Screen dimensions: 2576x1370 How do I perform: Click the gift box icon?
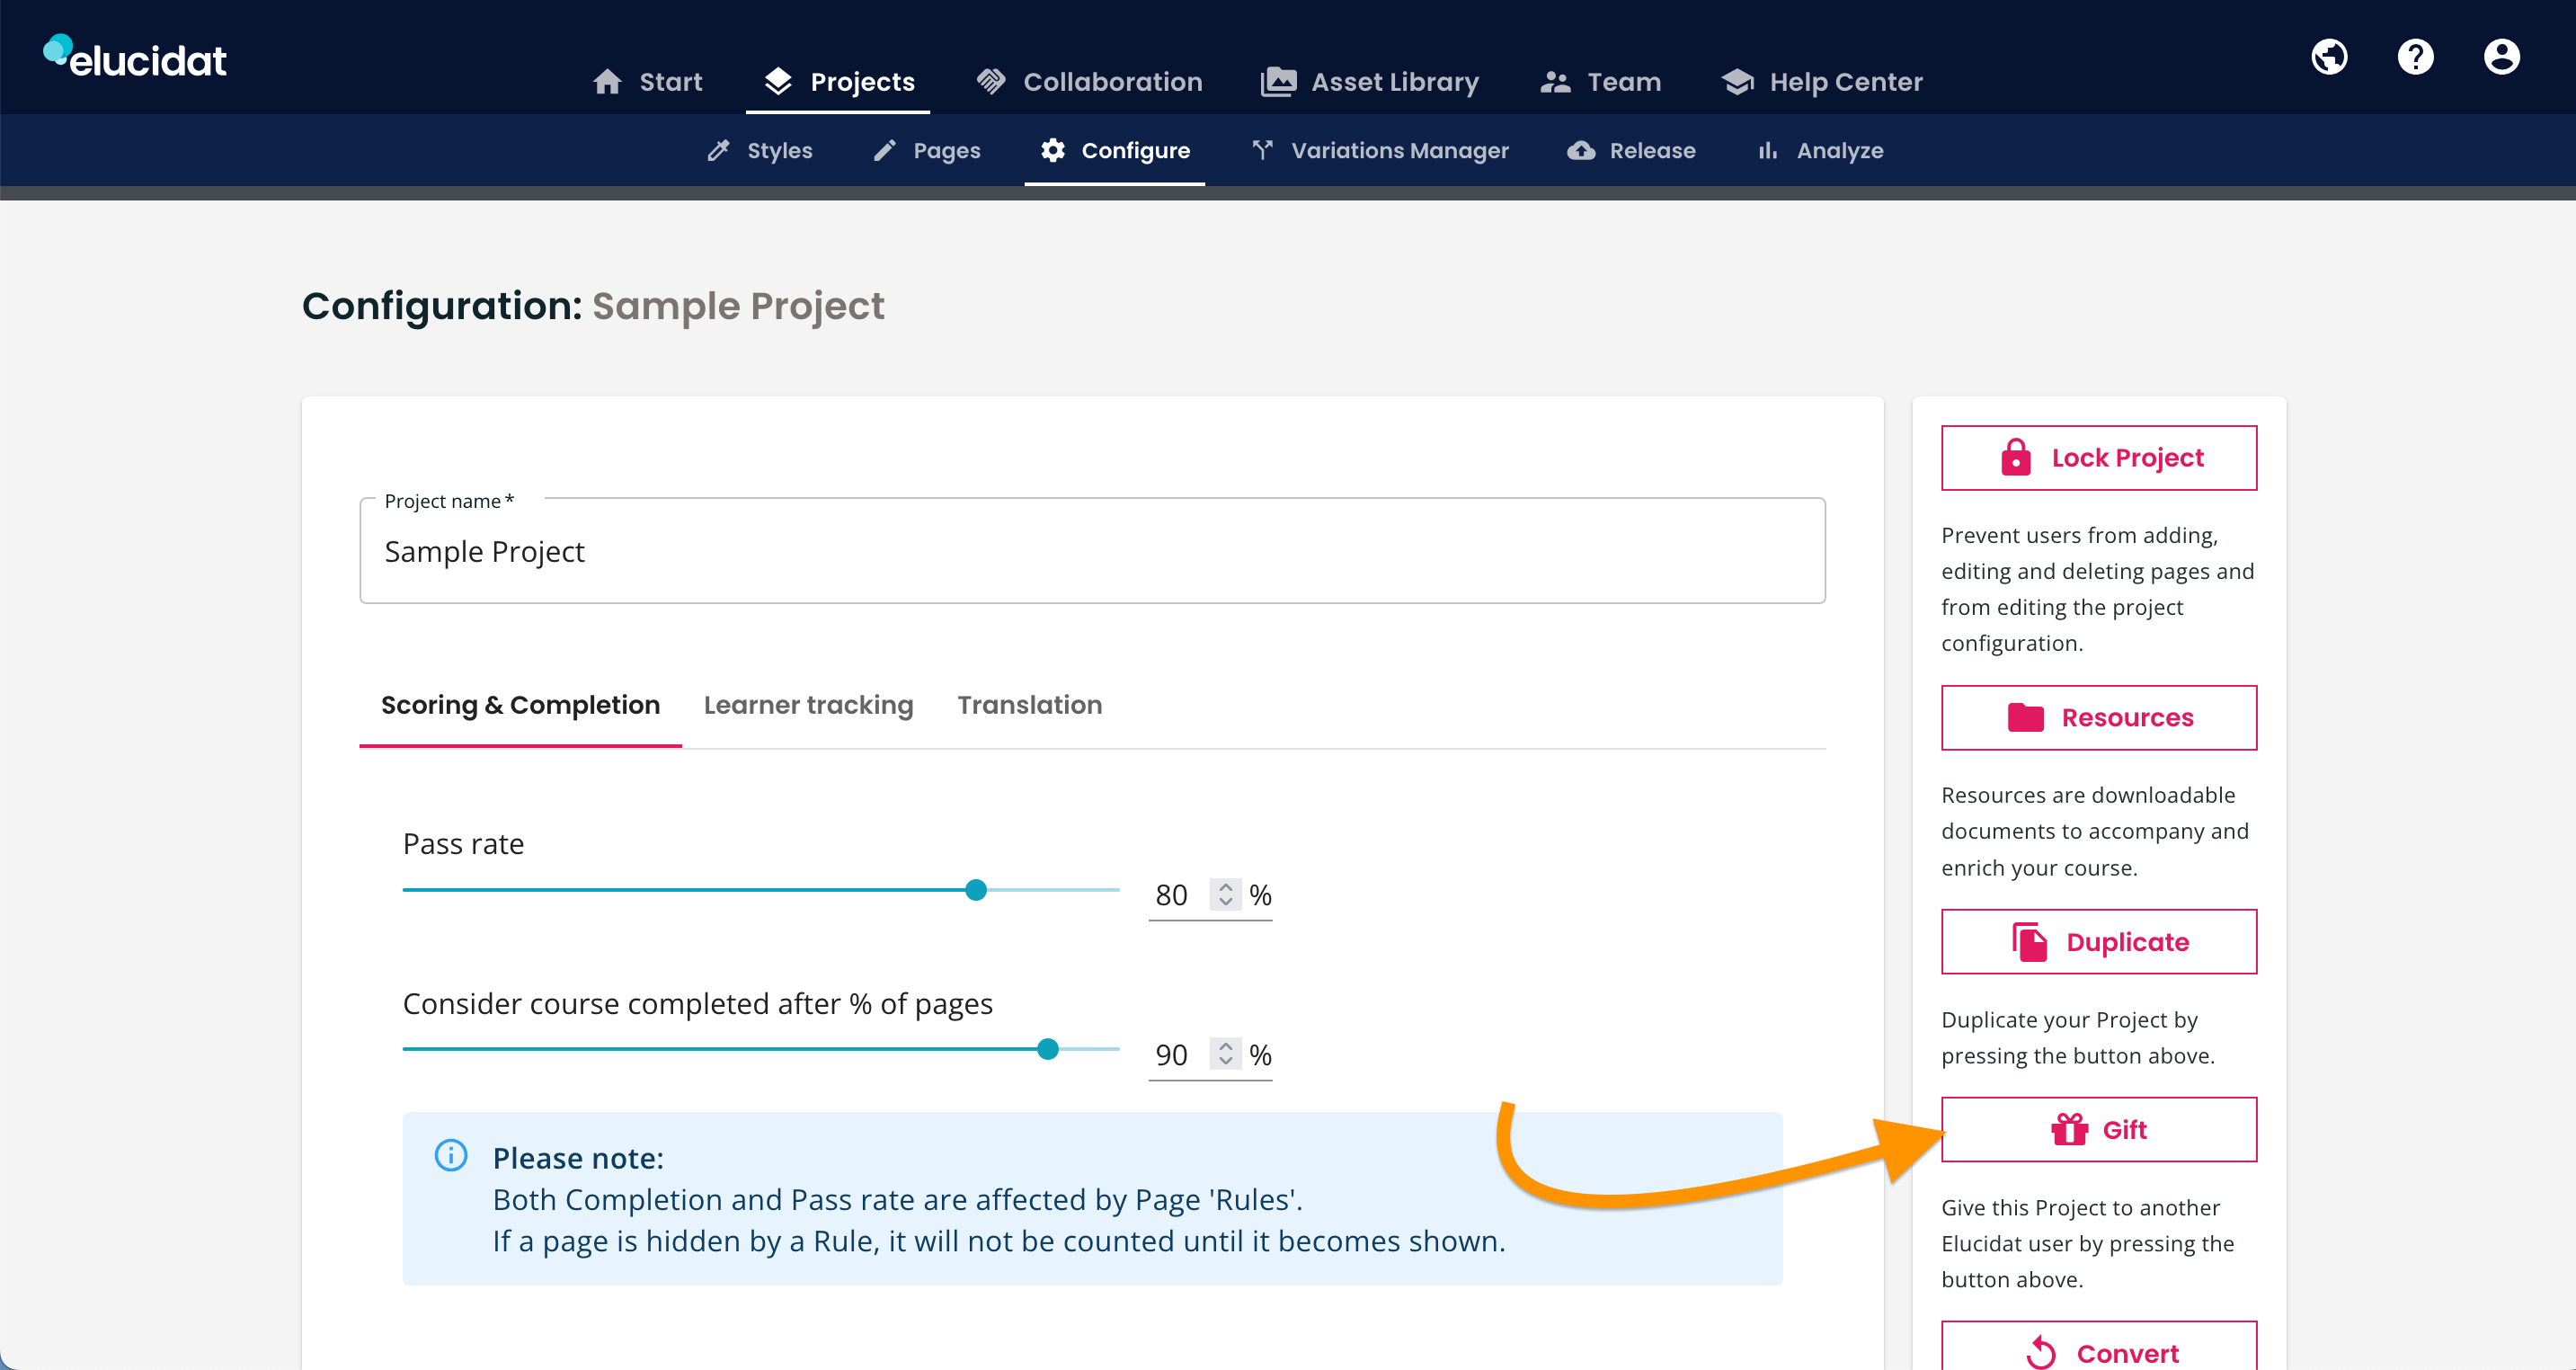click(2069, 1130)
